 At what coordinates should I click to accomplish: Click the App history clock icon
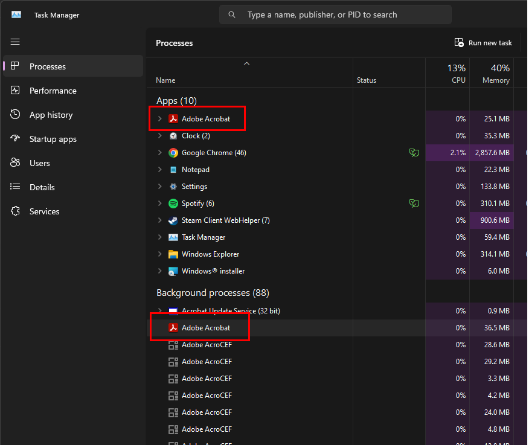[15, 114]
